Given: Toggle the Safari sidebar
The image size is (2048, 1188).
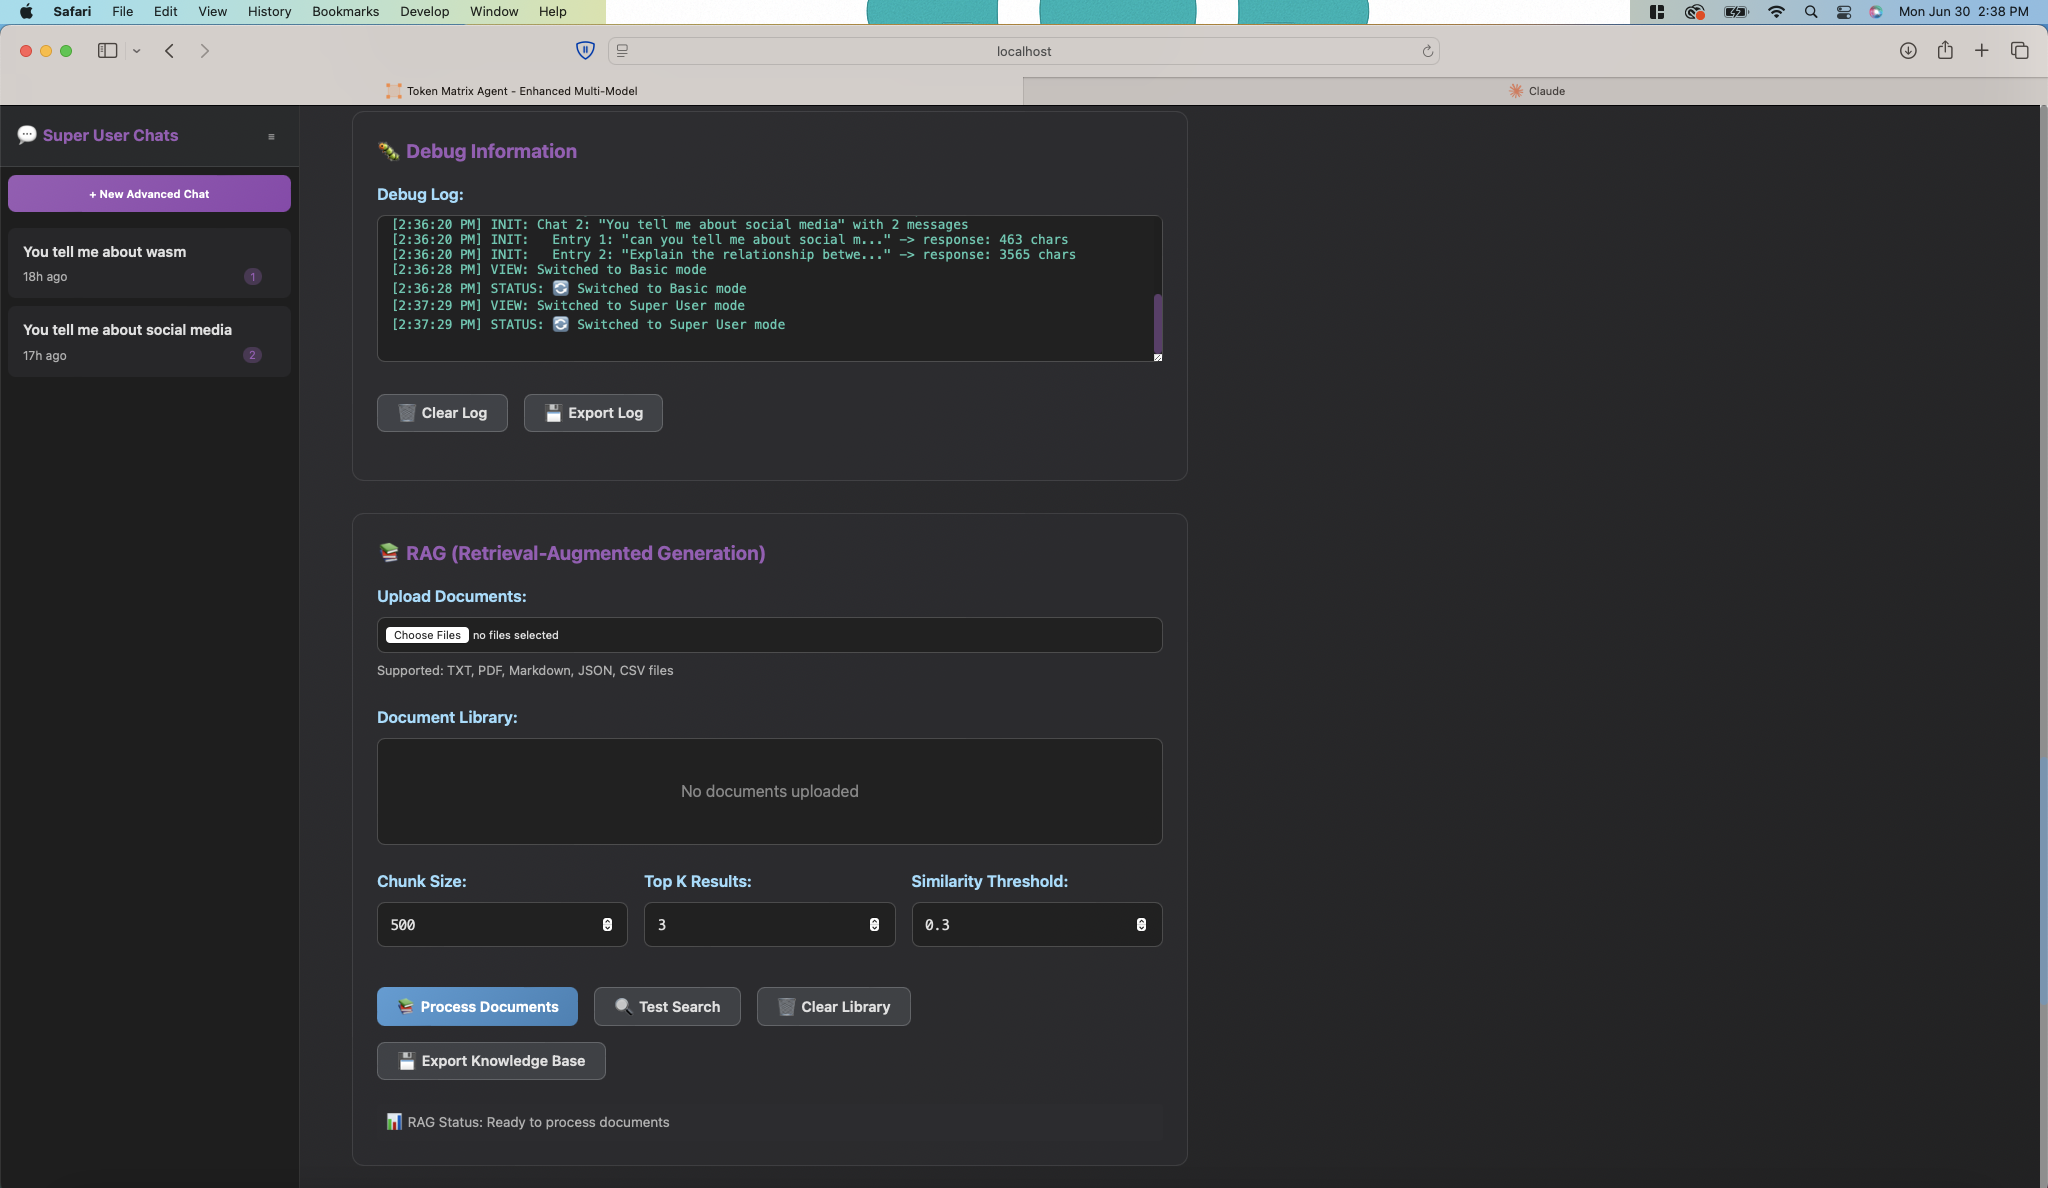Looking at the screenshot, I should (x=107, y=51).
